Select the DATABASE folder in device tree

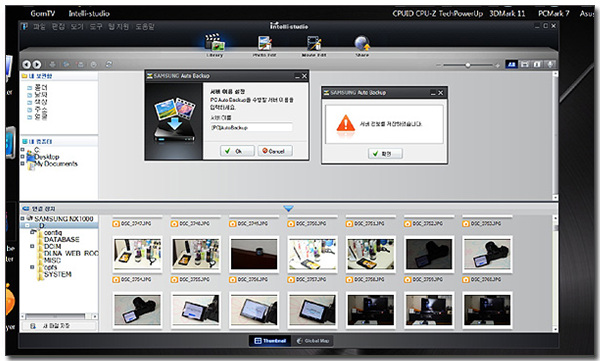[x=61, y=239]
